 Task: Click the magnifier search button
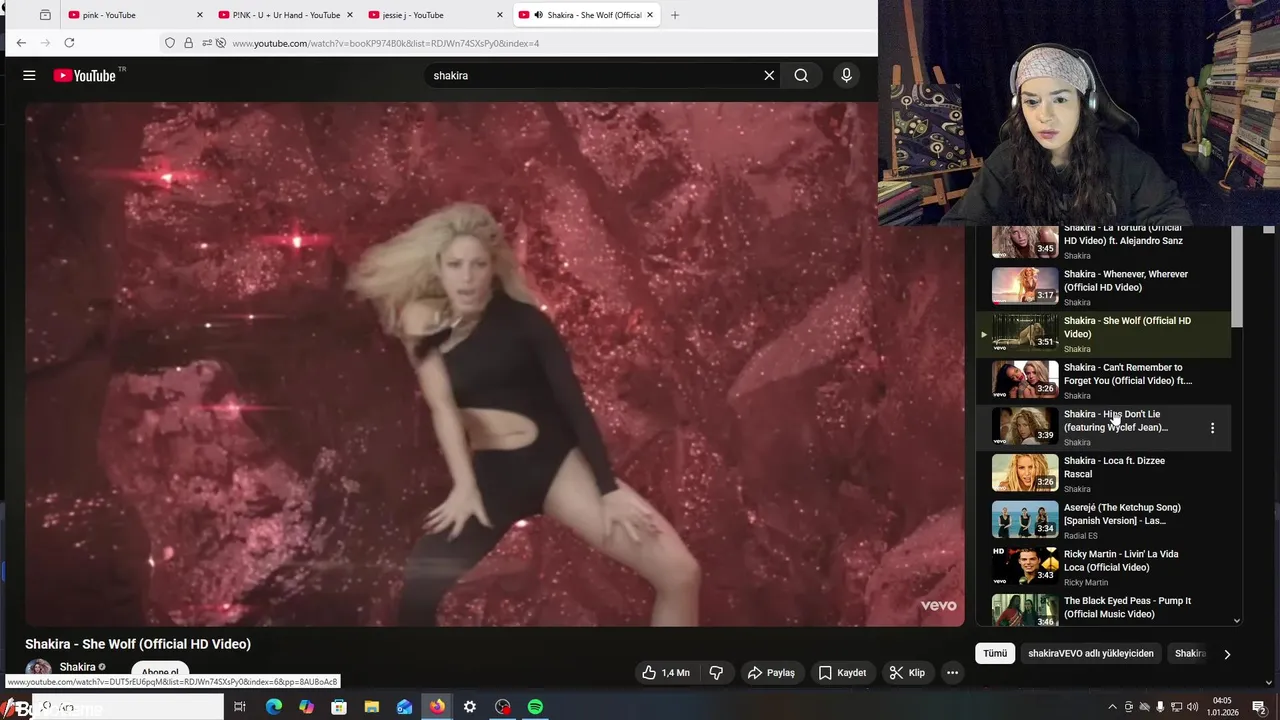[801, 75]
